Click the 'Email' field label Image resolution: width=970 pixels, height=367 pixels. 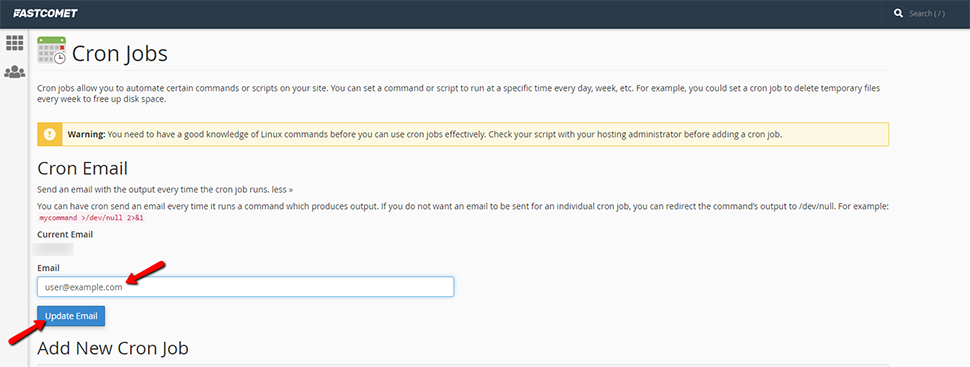click(x=48, y=268)
